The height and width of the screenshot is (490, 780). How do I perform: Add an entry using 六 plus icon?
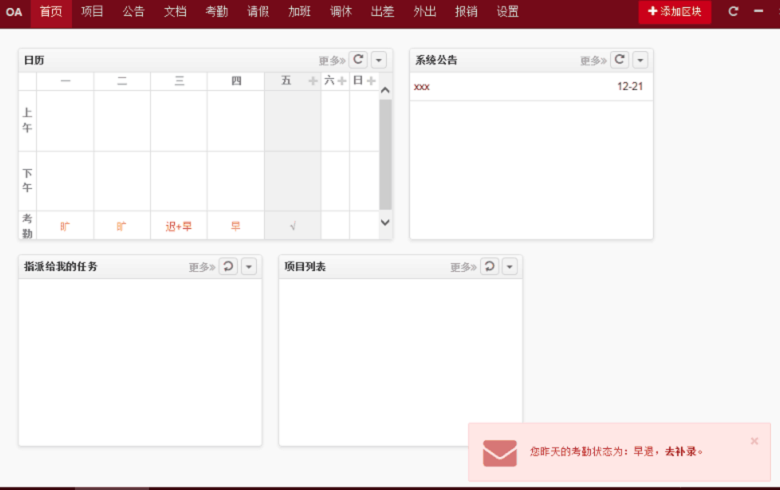341,81
